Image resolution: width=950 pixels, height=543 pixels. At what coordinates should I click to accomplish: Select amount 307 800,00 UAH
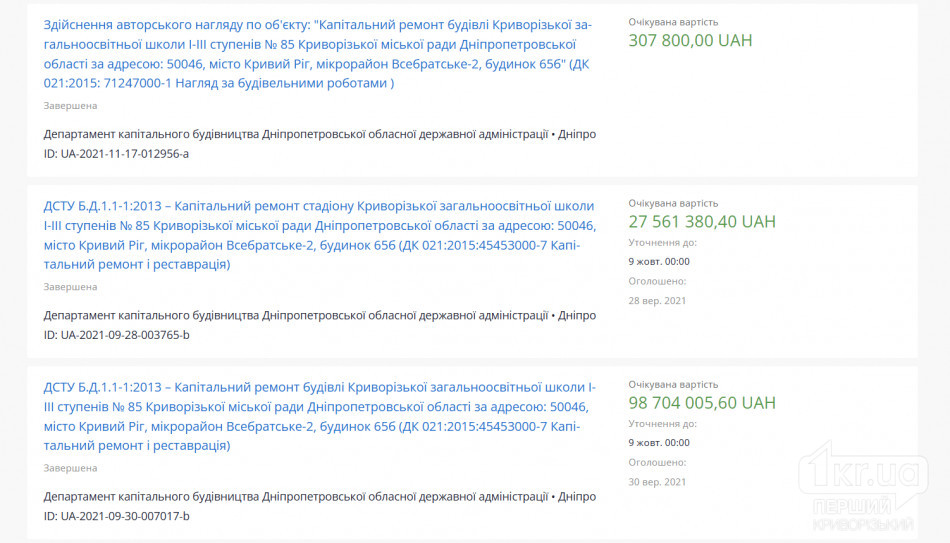pos(690,41)
